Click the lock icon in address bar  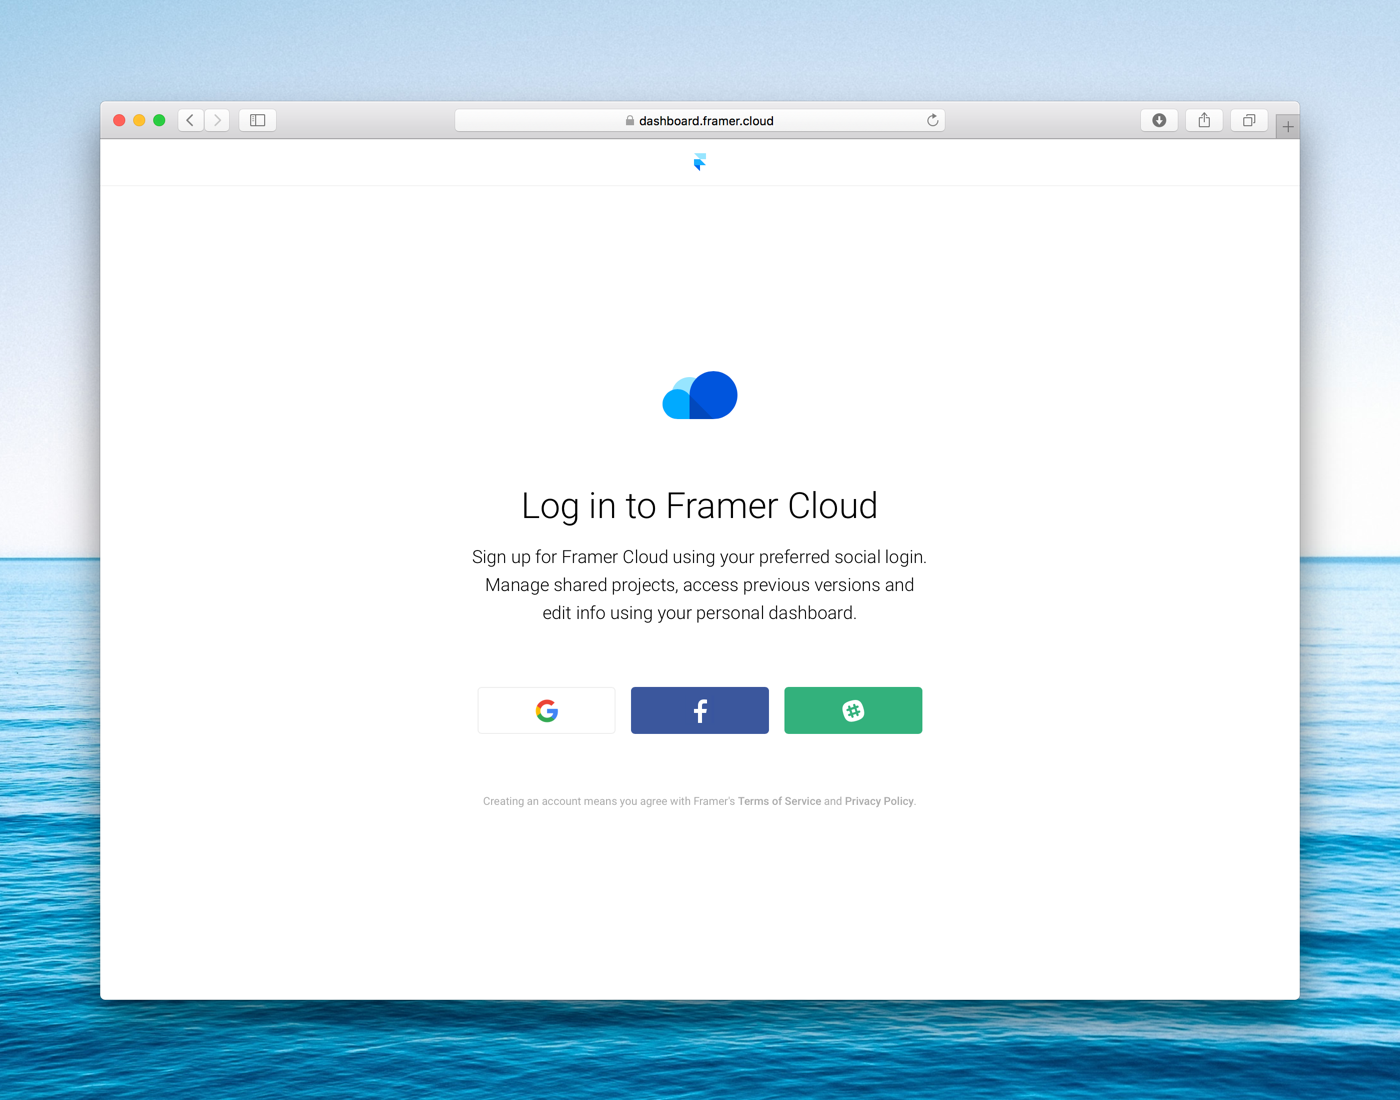click(x=630, y=120)
